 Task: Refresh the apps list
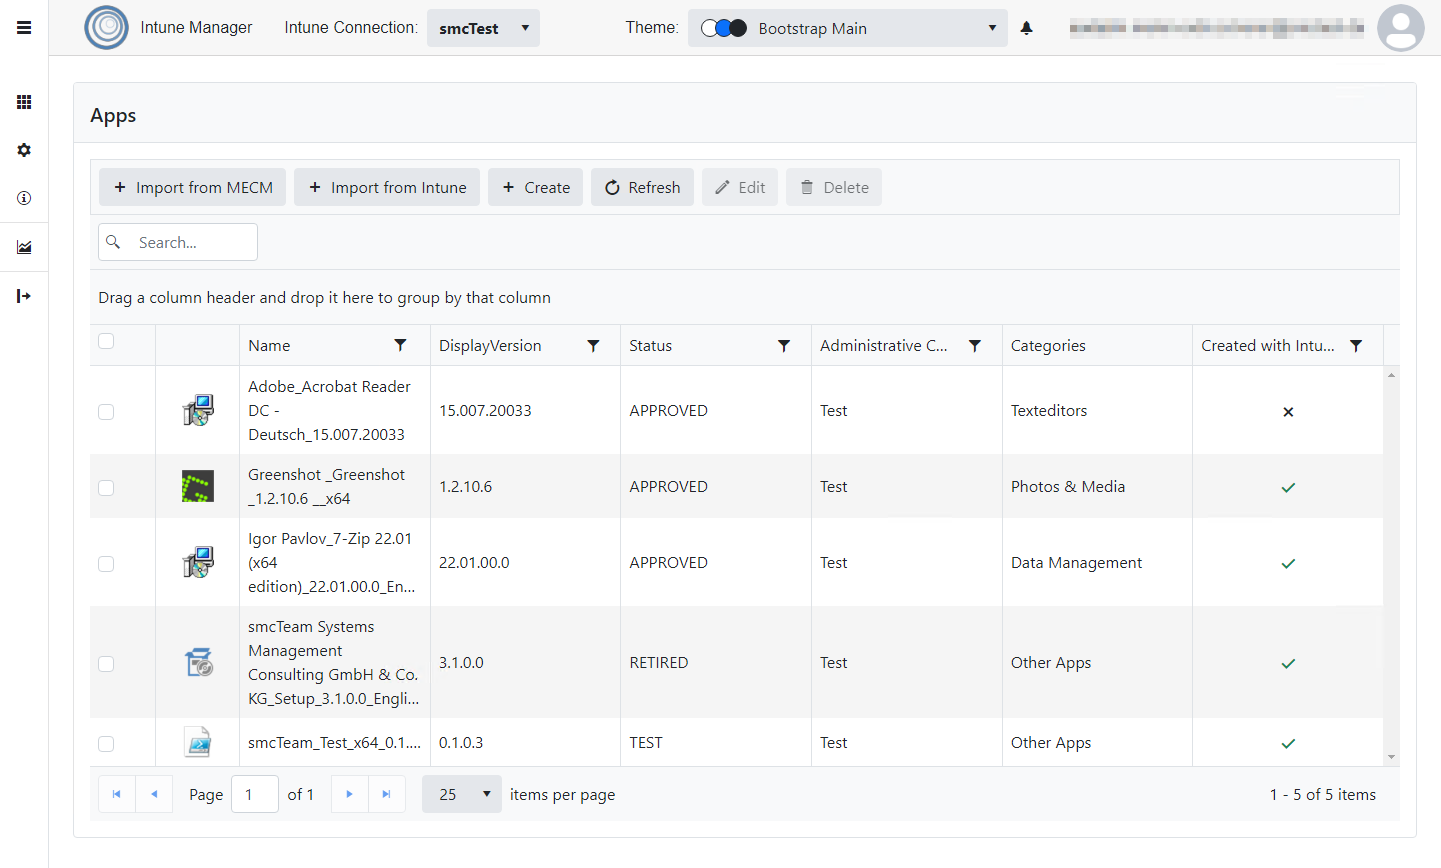tap(642, 187)
